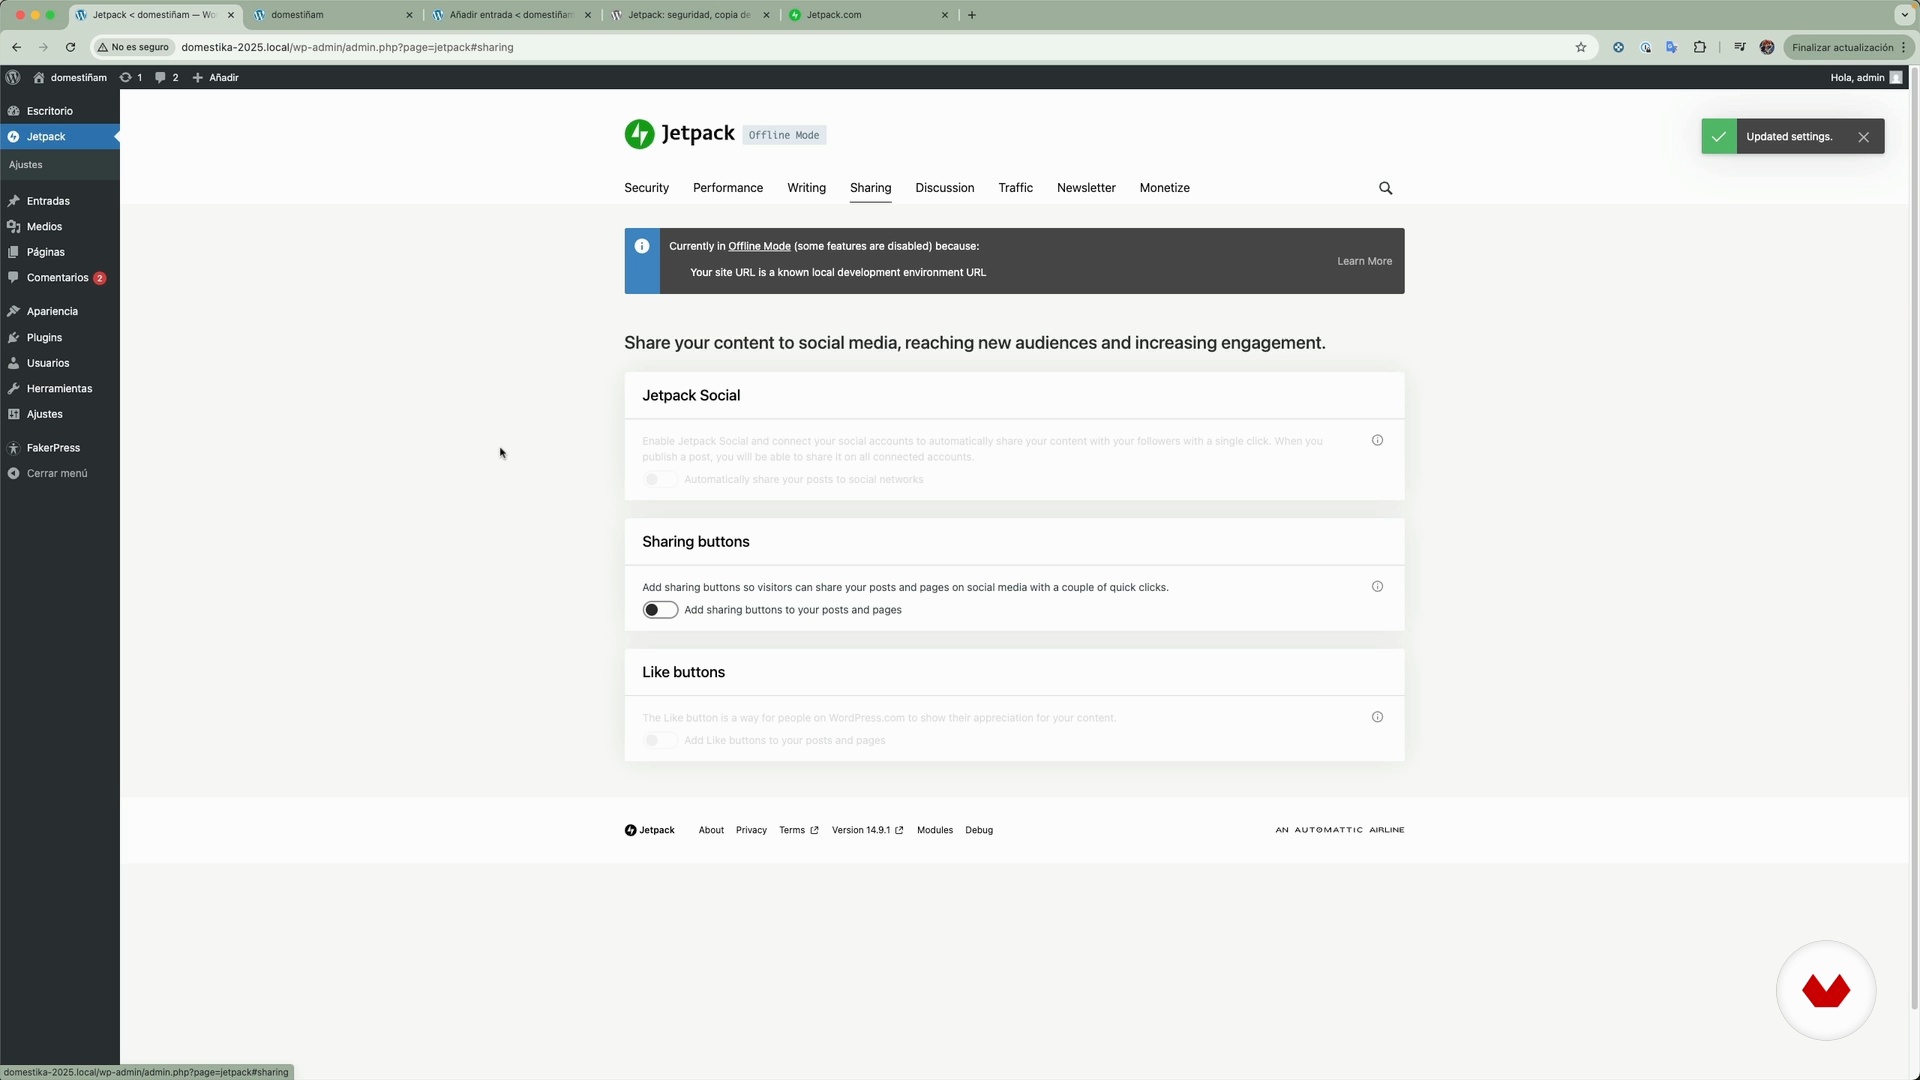The height and width of the screenshot is (1080, 1920).
Task: Open info icon in Jetpack Social section
Action: [x=1377, y=441]
